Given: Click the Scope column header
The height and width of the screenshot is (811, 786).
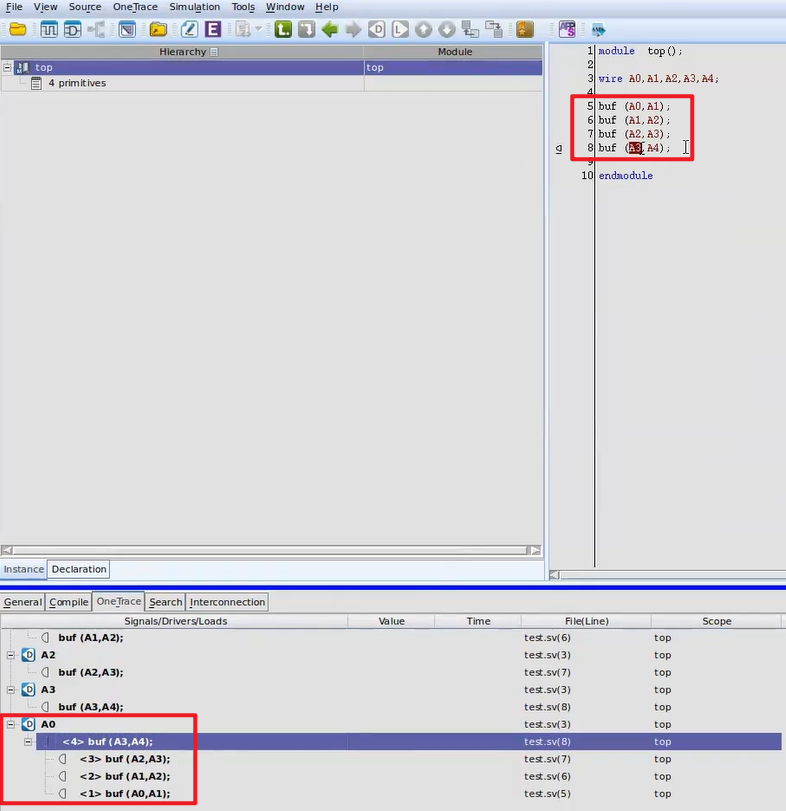Looking at the screenshot, I should click(716, 621).
